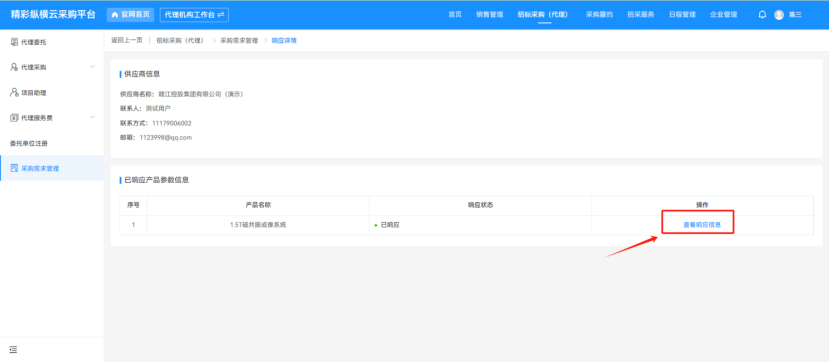Open the 首页 top navigation tab
The height and width of the screenshot is (362, 829).
click(x=455, y=15)
